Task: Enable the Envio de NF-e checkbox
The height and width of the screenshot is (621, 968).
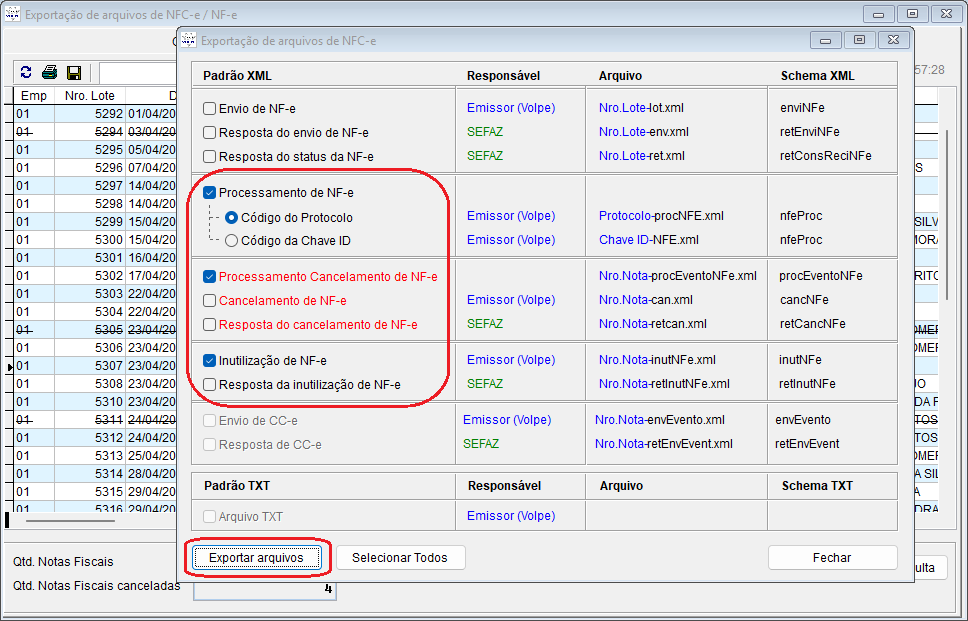Action: pos(210,108)
